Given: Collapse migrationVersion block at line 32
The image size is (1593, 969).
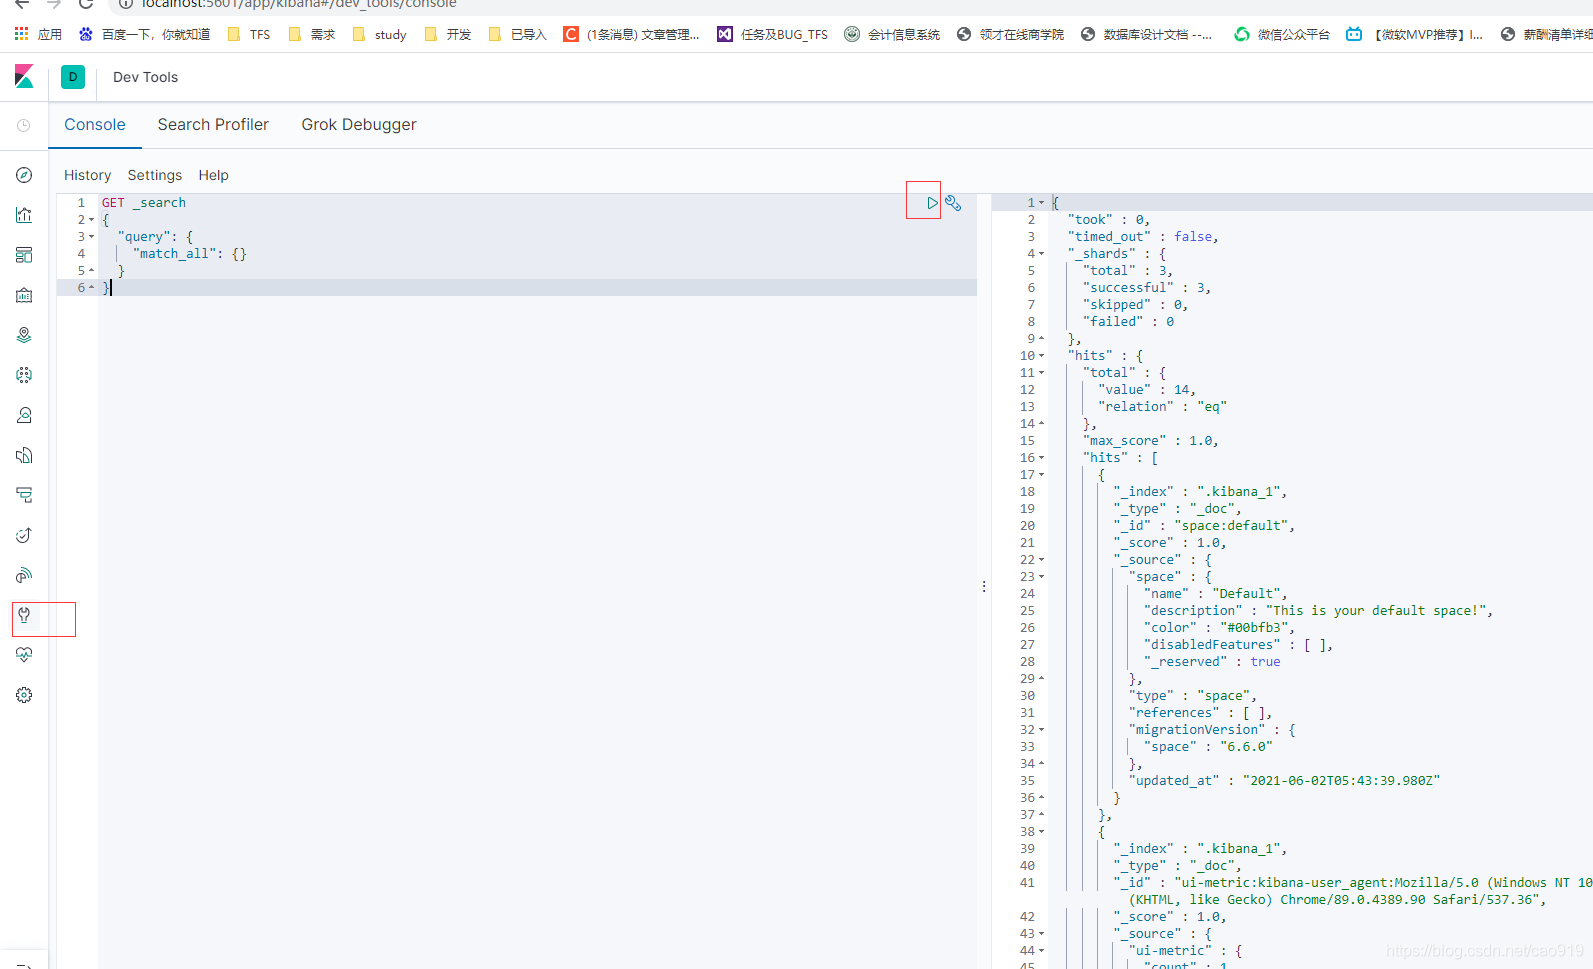Looking at the screenshot, I should 1042,730.
